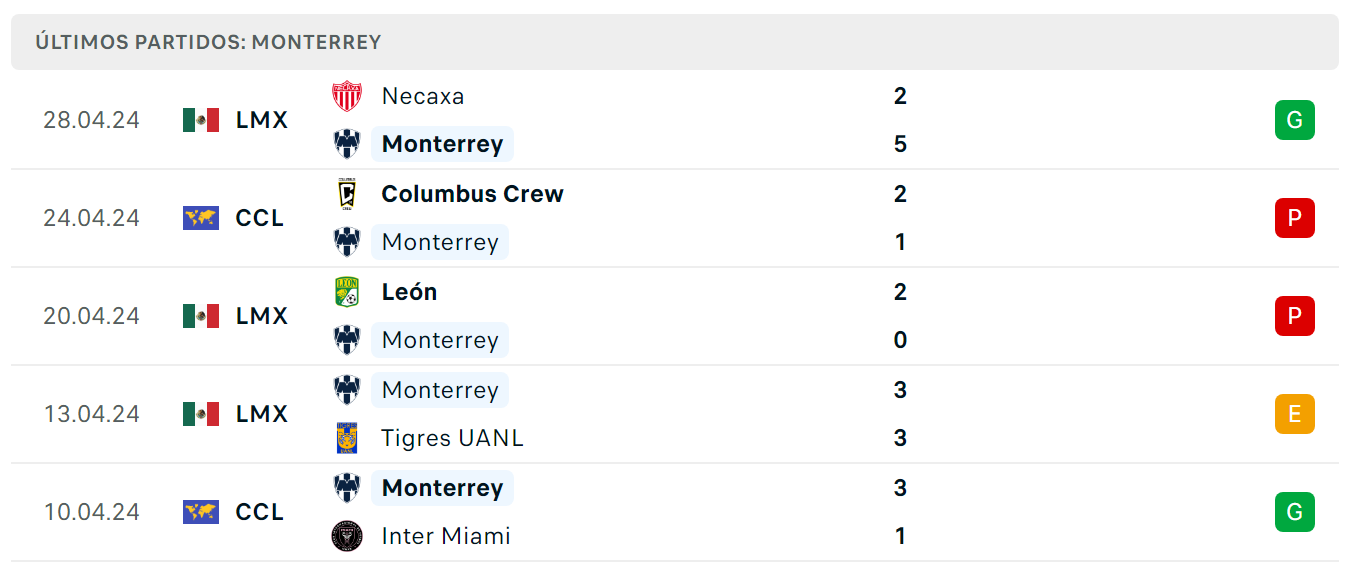
Task: Click the Columbus Crew team logo
Action: [x=347, y=194]
